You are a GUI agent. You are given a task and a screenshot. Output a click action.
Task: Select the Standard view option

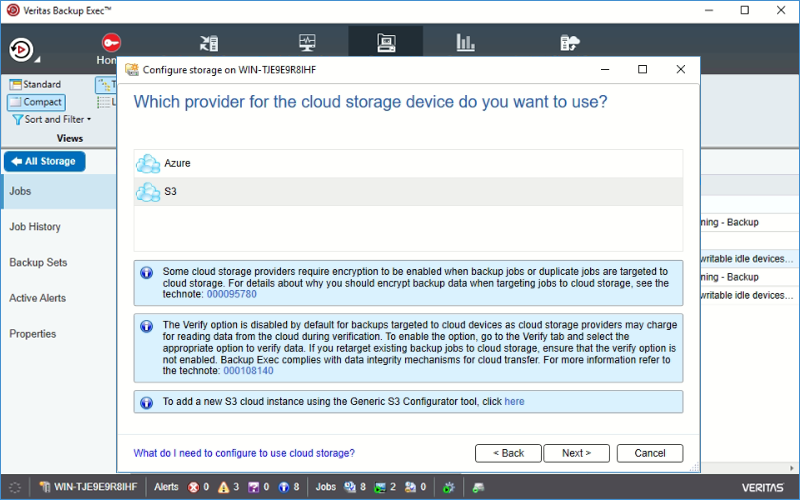click(x=35, y=84)
